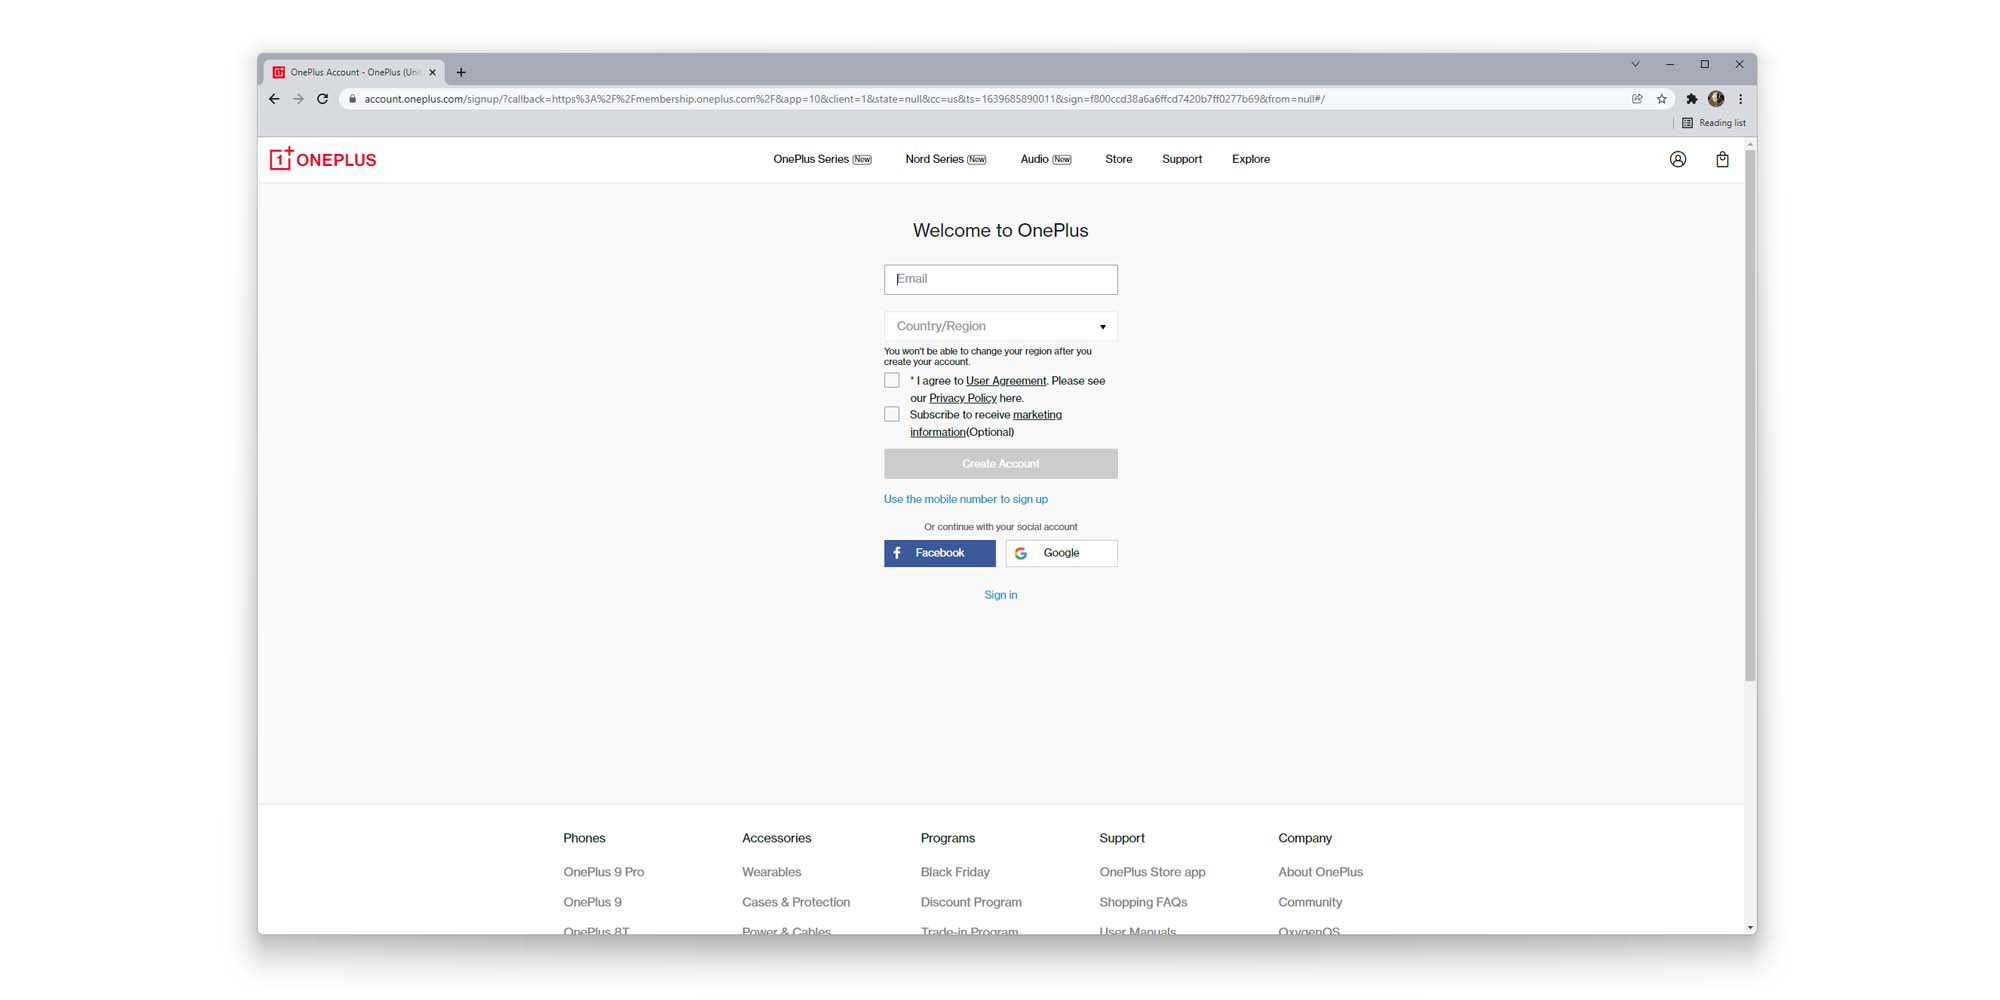Screen dimensions: 2000x1000
Task: Open the user account profile icon
Action: pos(1677,160)
